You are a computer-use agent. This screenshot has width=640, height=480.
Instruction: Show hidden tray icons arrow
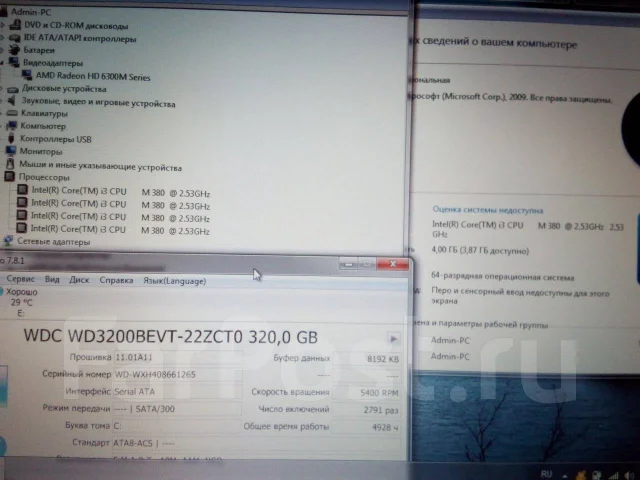click(x=565, y=476)
